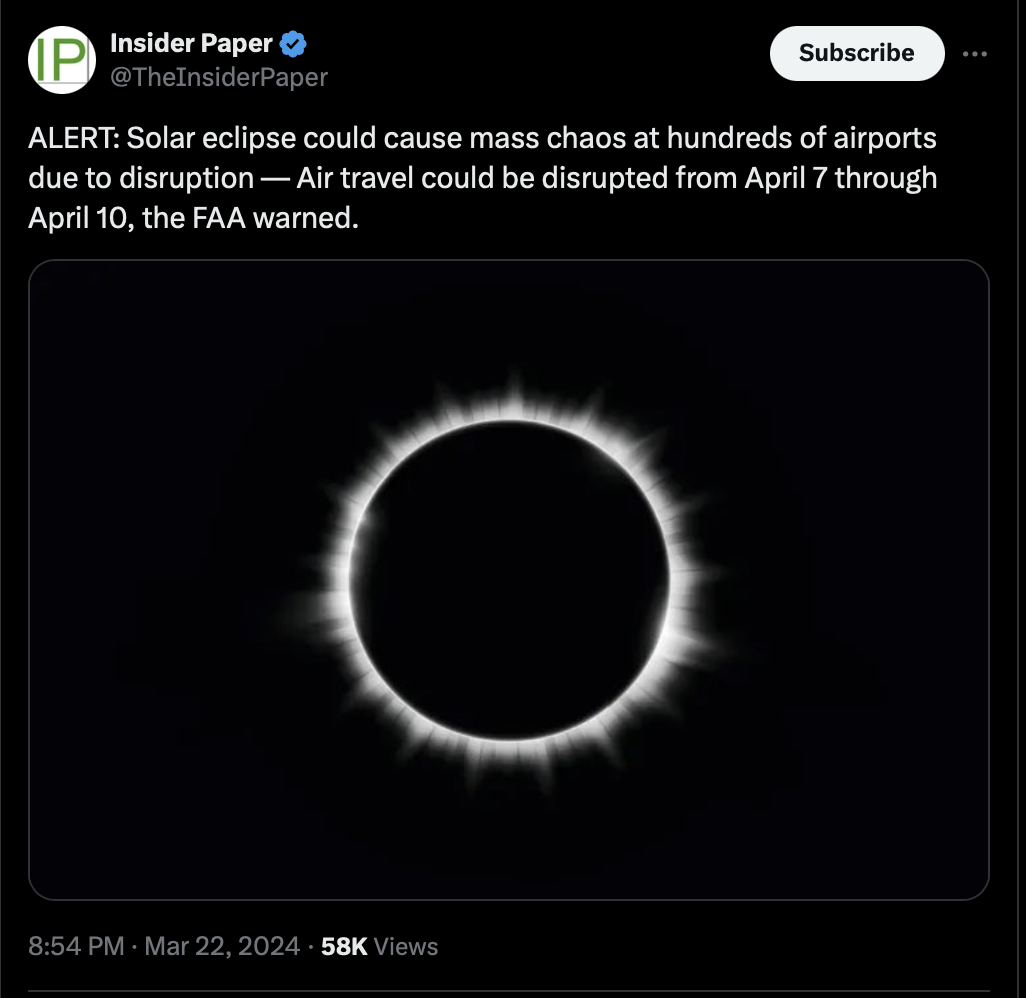Click the "Views" label beside 58K
This screenshot has height=998, width=1026.
pyautogui.click(x=406, y=946)
